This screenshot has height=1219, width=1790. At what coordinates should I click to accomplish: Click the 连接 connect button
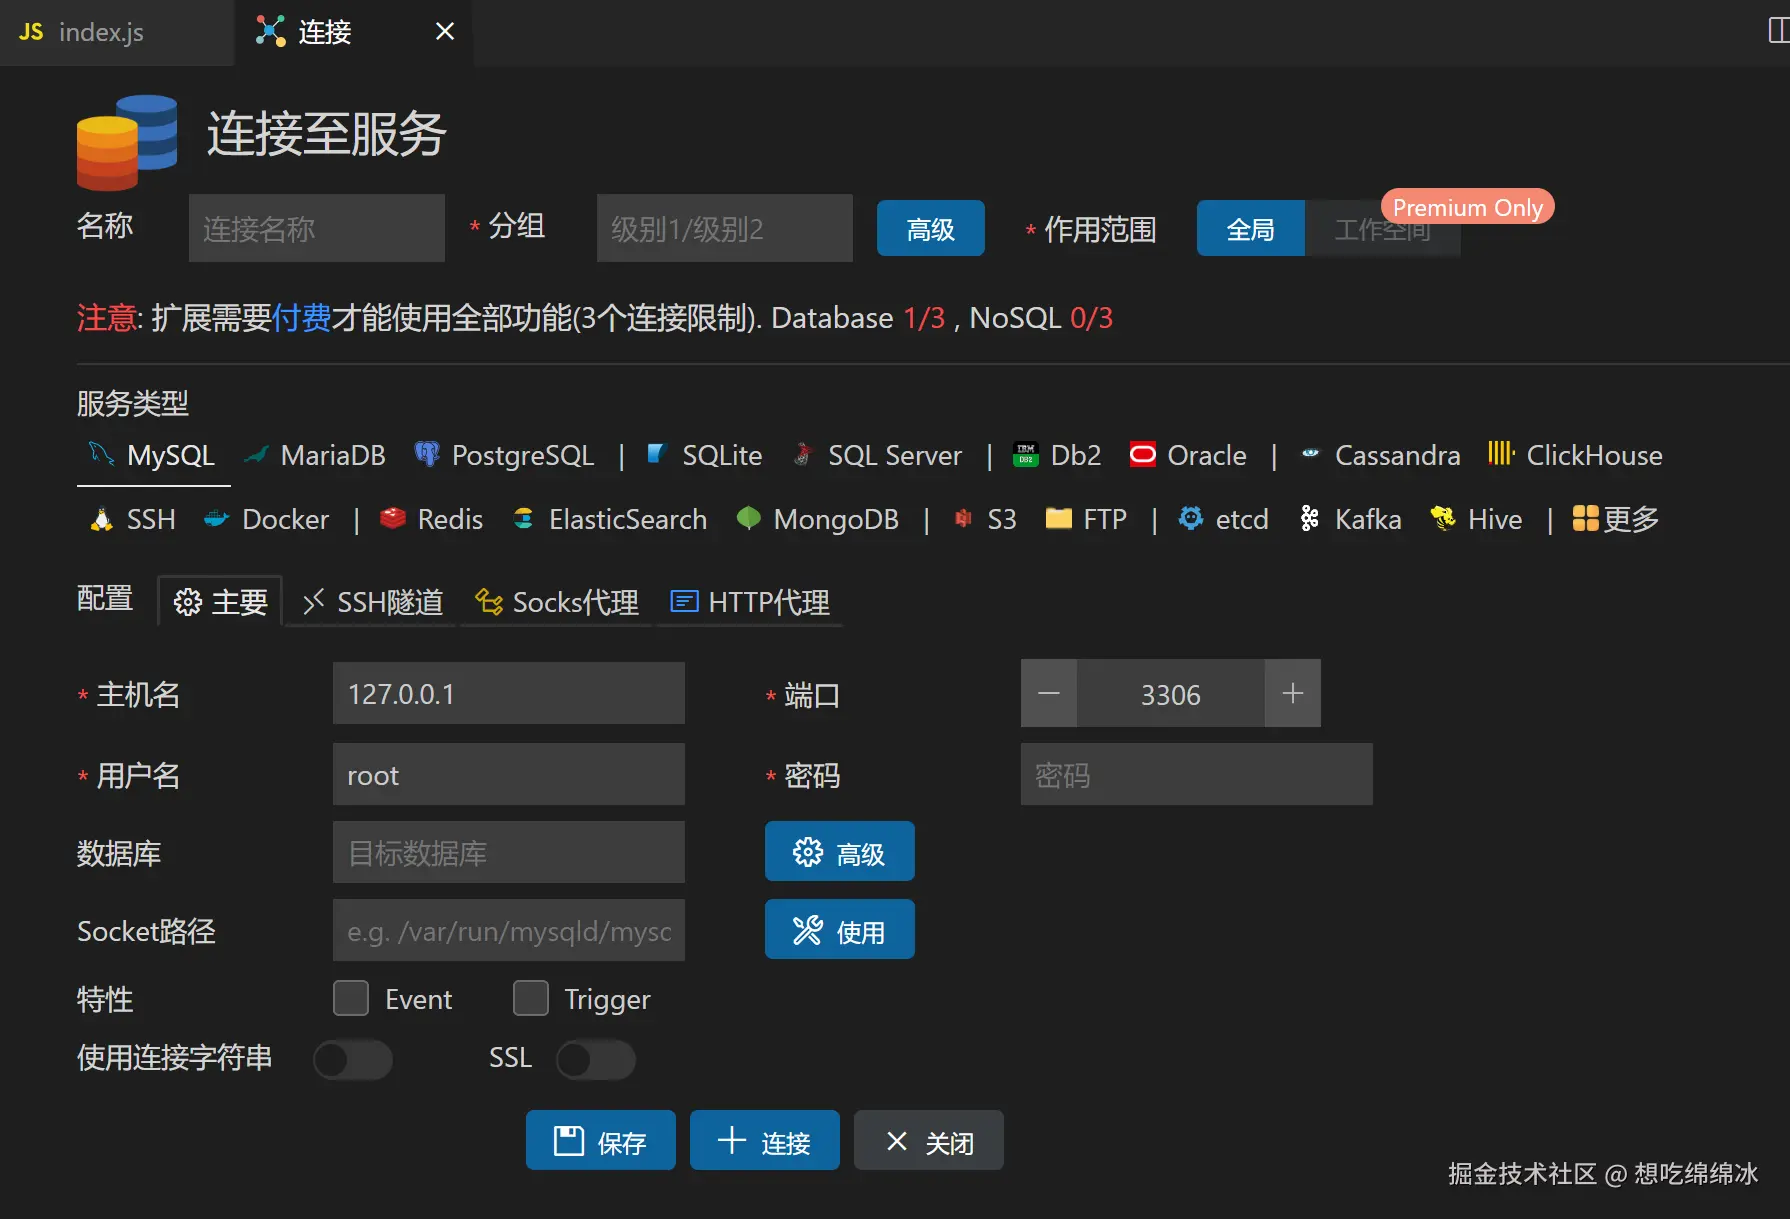click(765, 1140)
